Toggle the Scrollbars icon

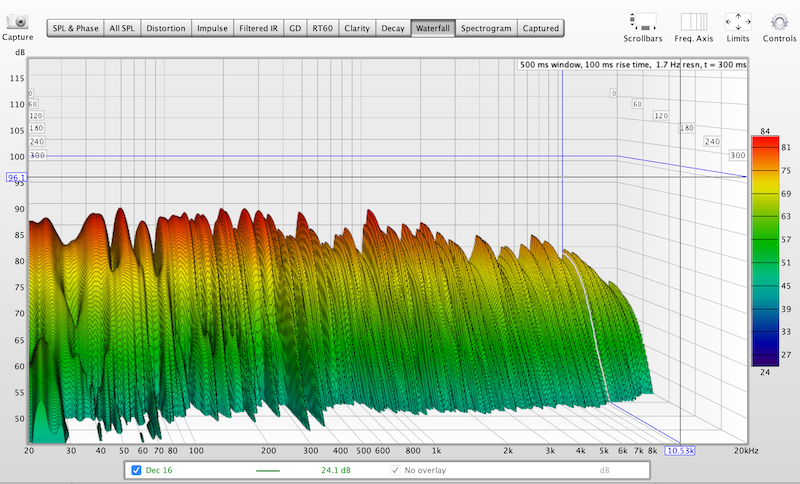[643, 22]
